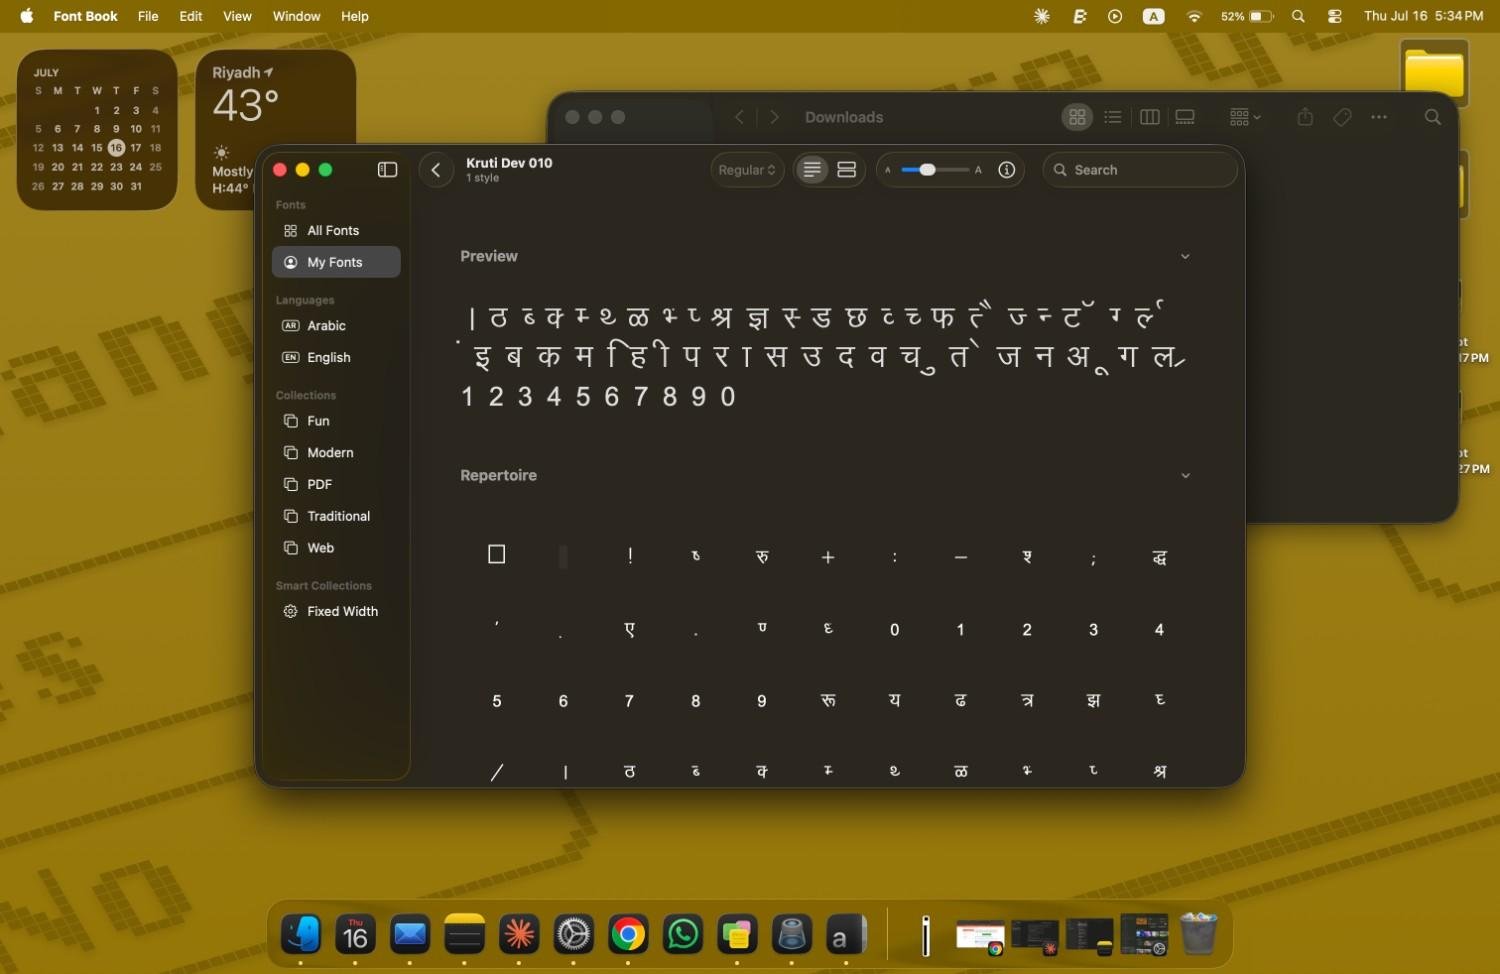Open Finder's more actions ellipsis menu
The height and width of the screenshot is (974, 1500).
coord(1379,117)
